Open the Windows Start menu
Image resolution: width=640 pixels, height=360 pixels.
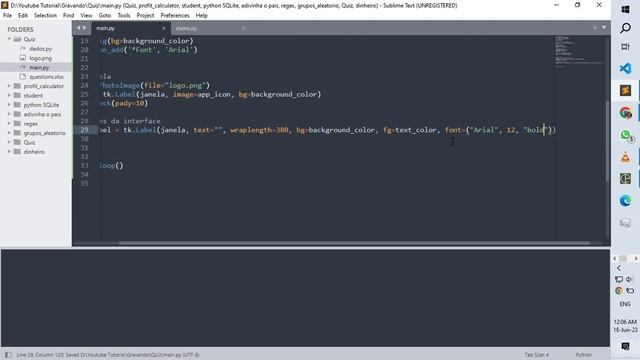point(625,9)
